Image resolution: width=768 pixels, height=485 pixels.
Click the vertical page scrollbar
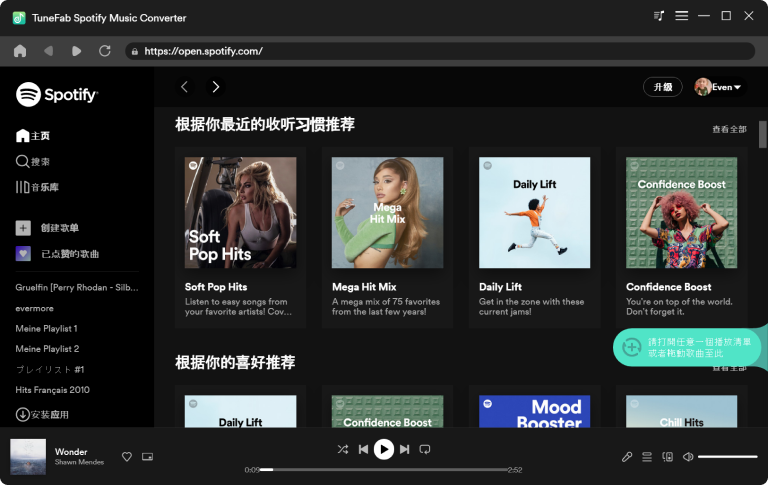tap(763, 134)
